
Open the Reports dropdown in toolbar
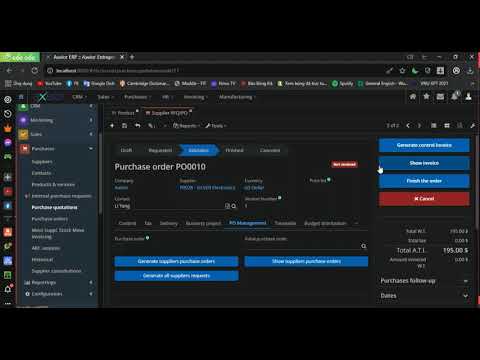tap(186, 126)
